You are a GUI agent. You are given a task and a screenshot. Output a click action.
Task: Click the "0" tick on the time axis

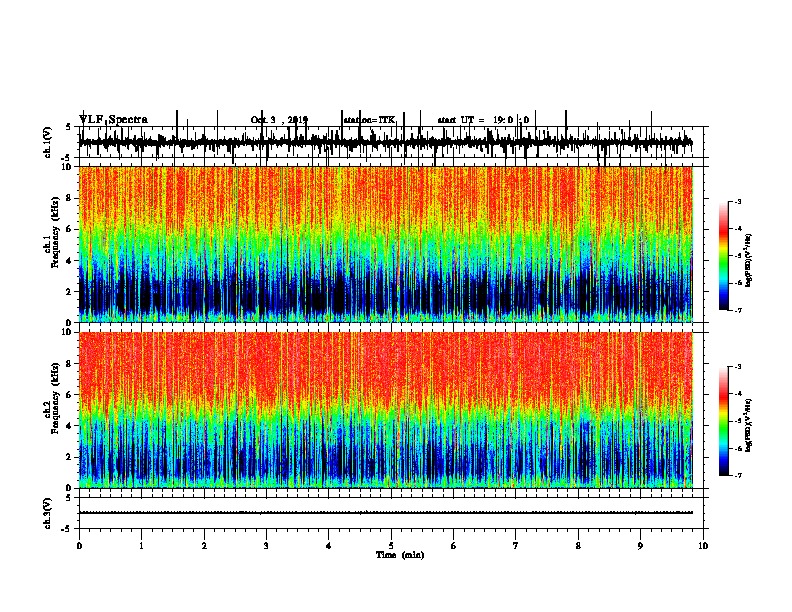click(79, 546)
